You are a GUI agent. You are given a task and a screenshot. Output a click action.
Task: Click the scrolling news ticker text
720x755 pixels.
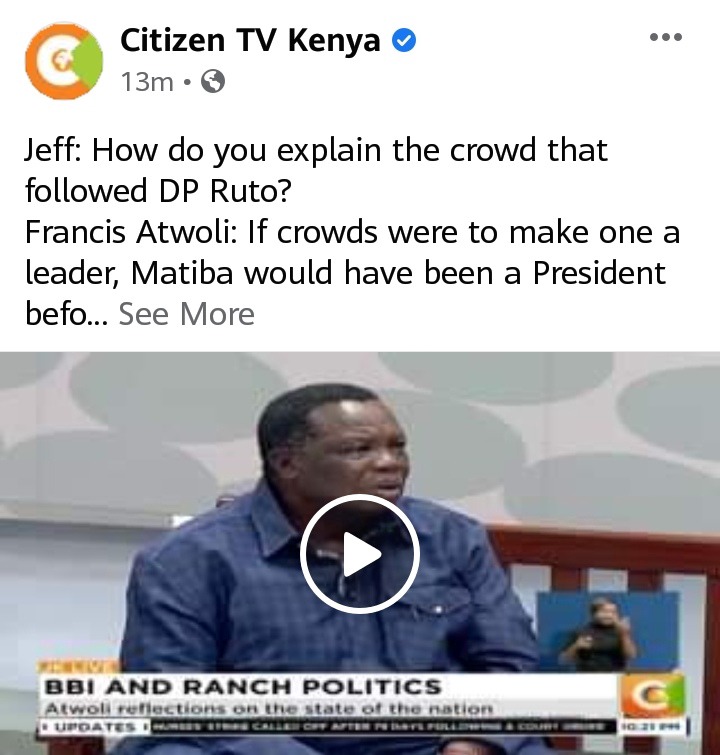[378, 726]
